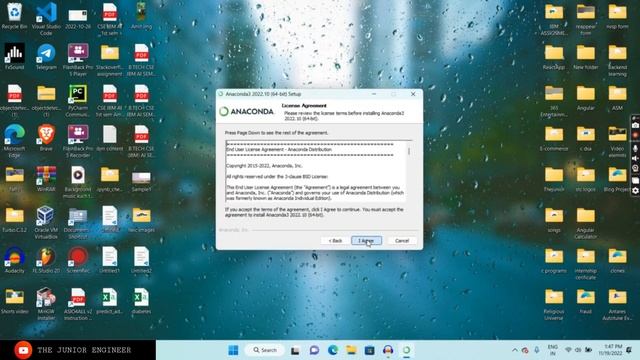Select the Religious Universe folder
The height and width of the screenshot is (360, 640).
click(554, 304)
